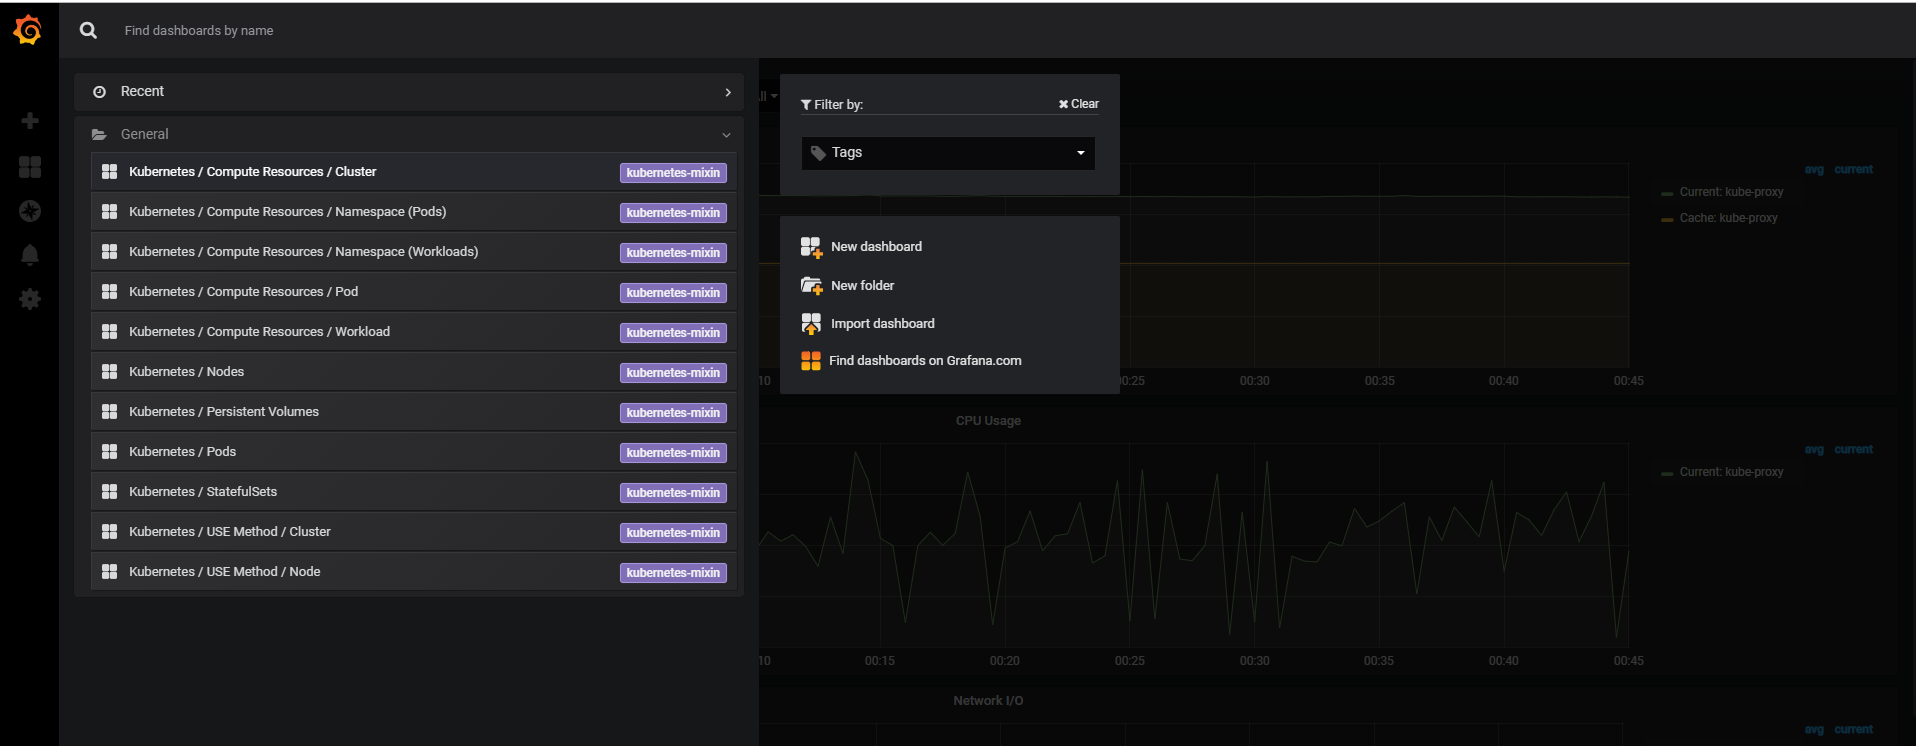Open Kubernetes / Persistent Volumes dashboard
This screenshot has width=1916, height=746.
click(x=414, y=412)
